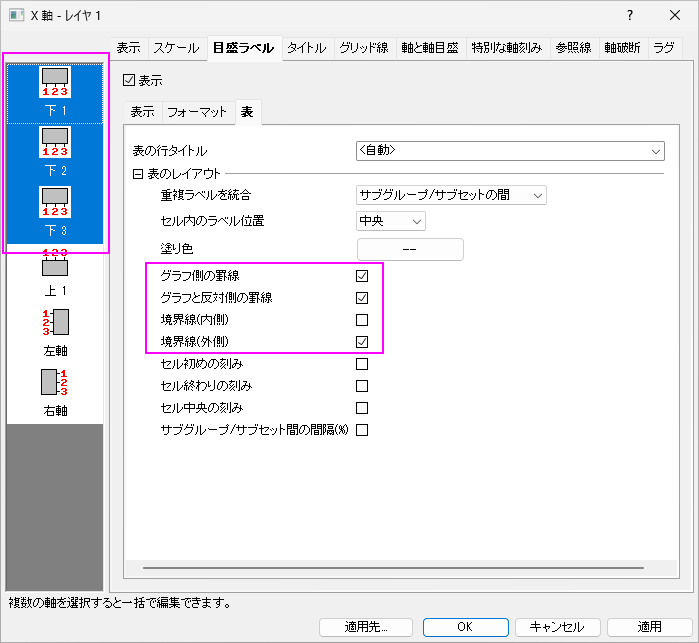Open the 表の行タイトル dropdown
699x643 pixels.
pyautogui.click(x=510, y=151)
